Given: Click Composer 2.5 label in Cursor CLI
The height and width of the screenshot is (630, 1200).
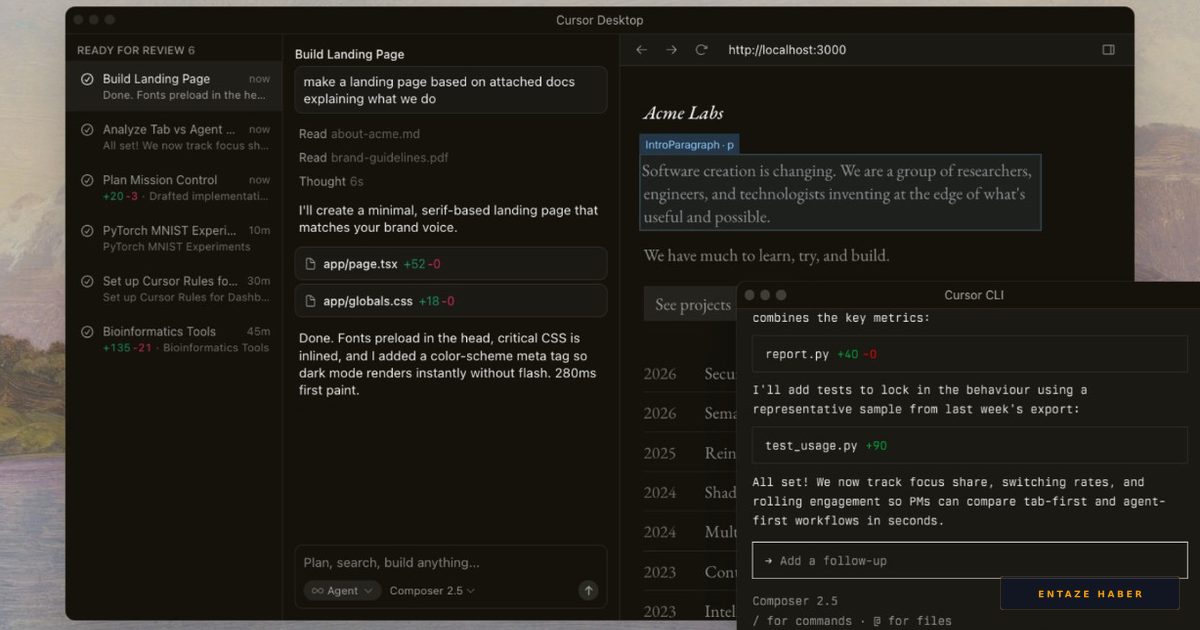Looking at the screenshot, I should (x=795, y=602).
